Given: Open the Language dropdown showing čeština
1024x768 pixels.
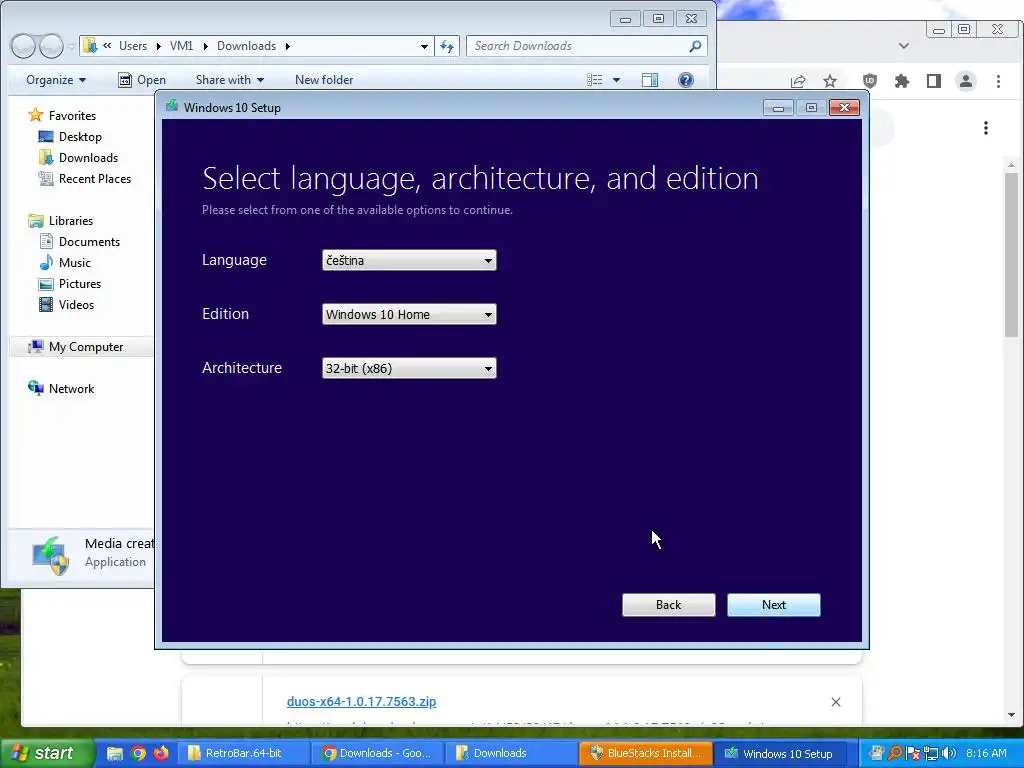Looking at the screenshot, I should (x=409, y=261).
